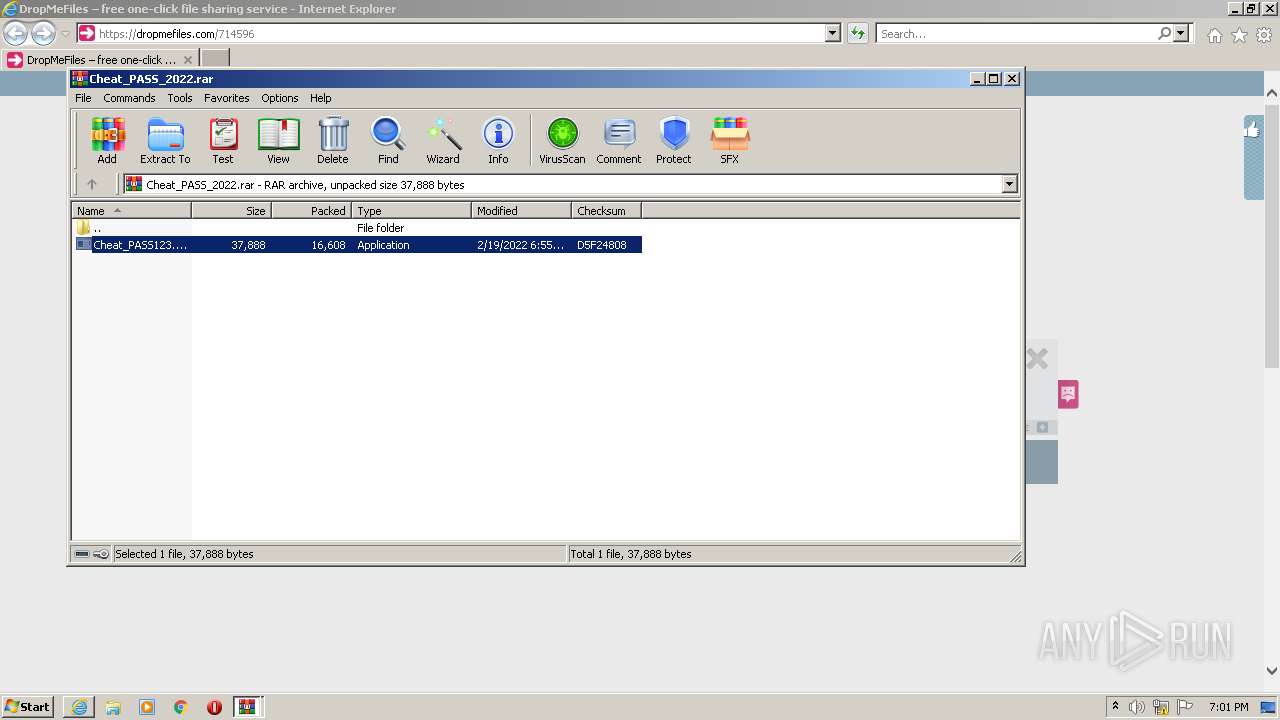This screenshot has height=720, width=1280.
Task: Open Chrome from the taskbar
Action: (181, 707)
